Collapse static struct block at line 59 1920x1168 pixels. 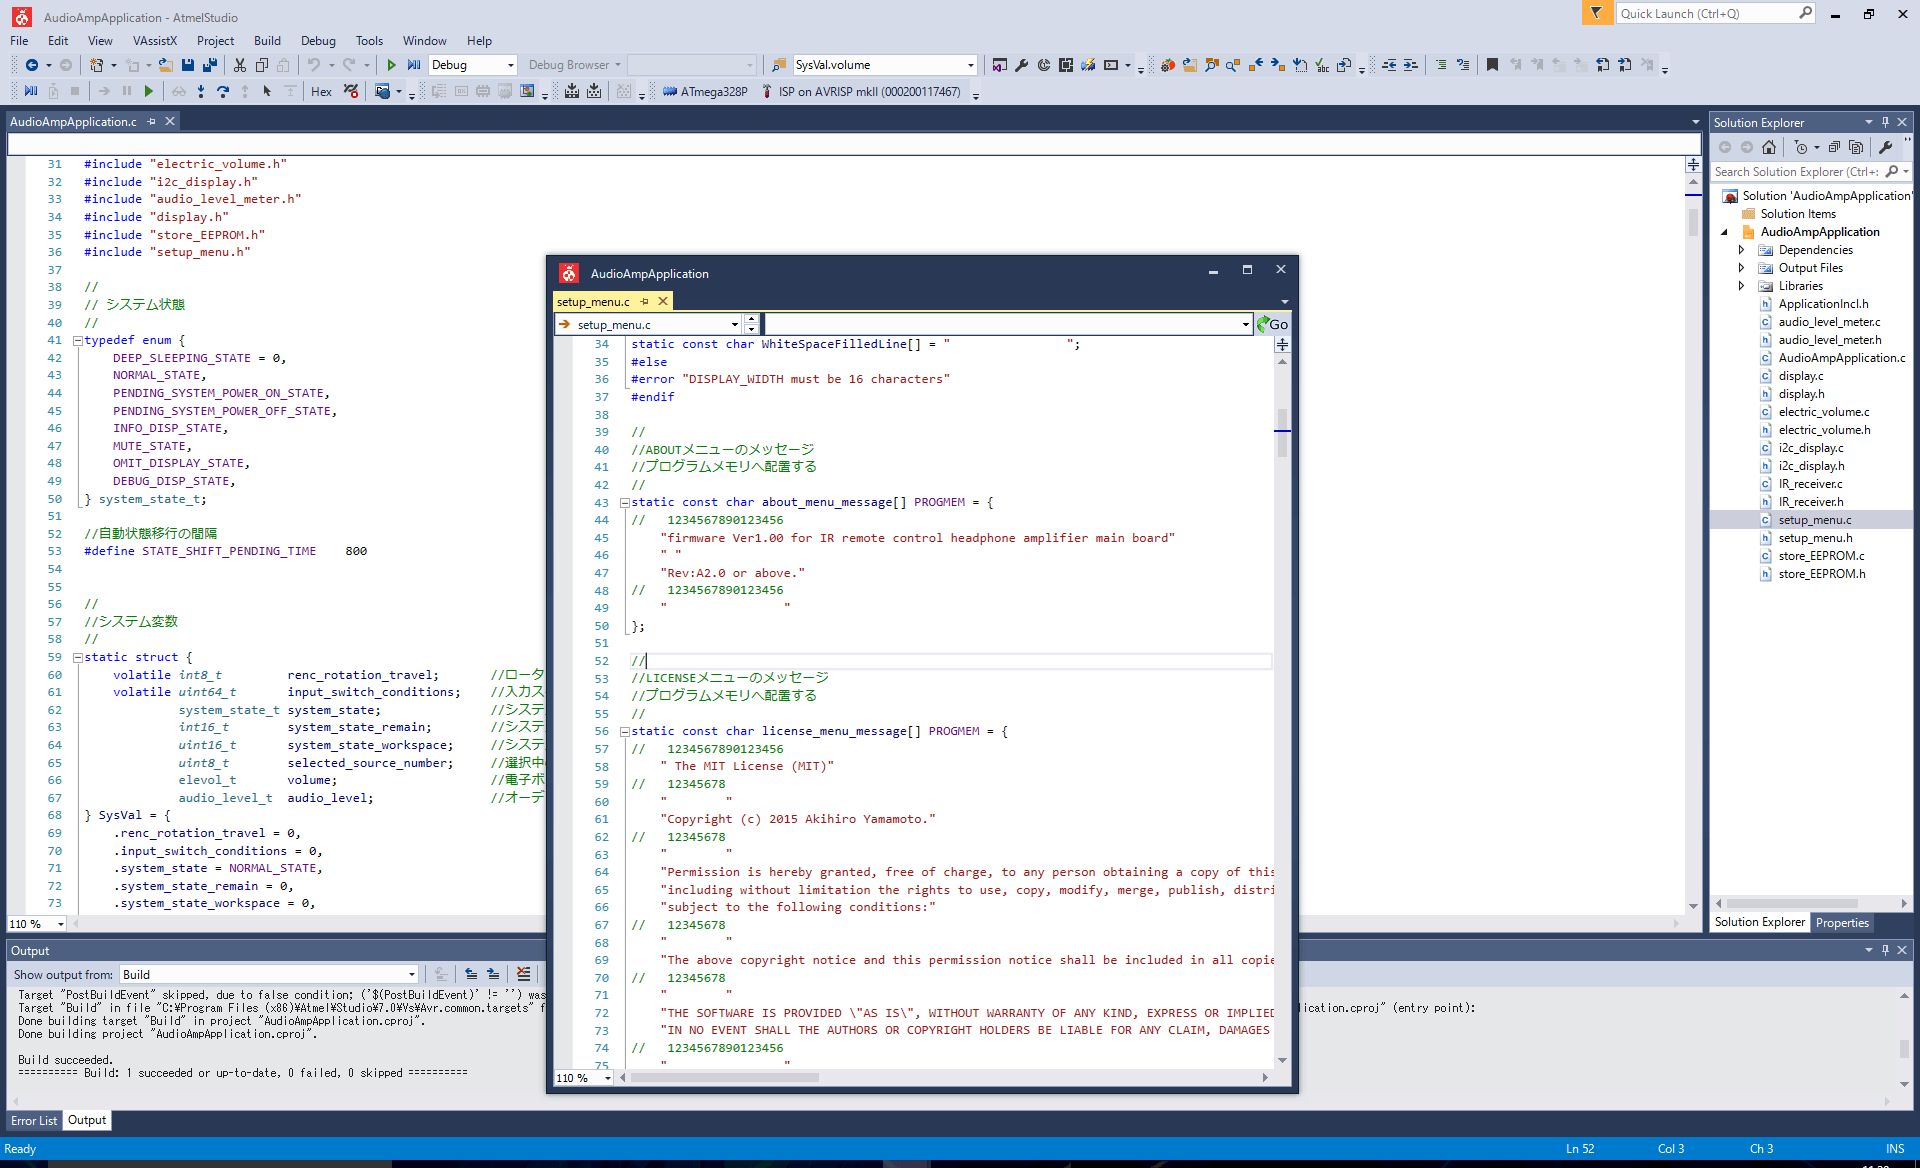tap(77, 658)
